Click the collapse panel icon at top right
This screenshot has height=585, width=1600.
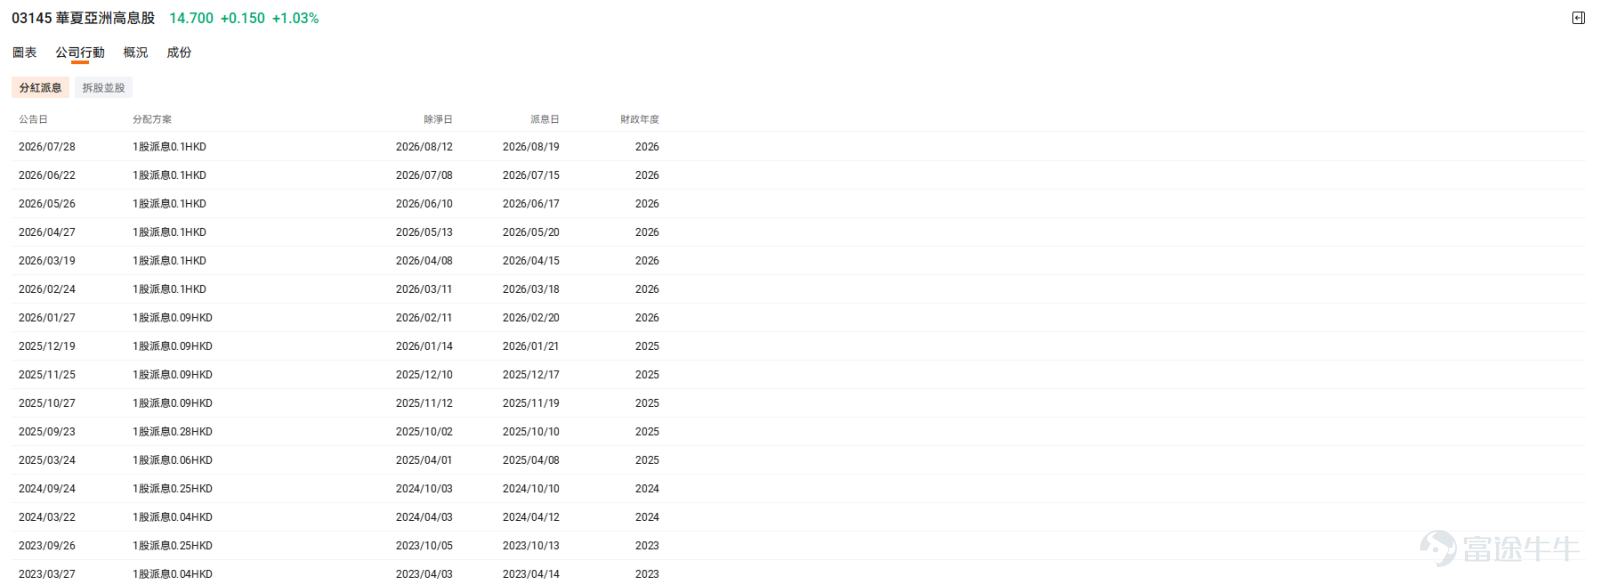pyautogui.click(x=1578, y=18)
